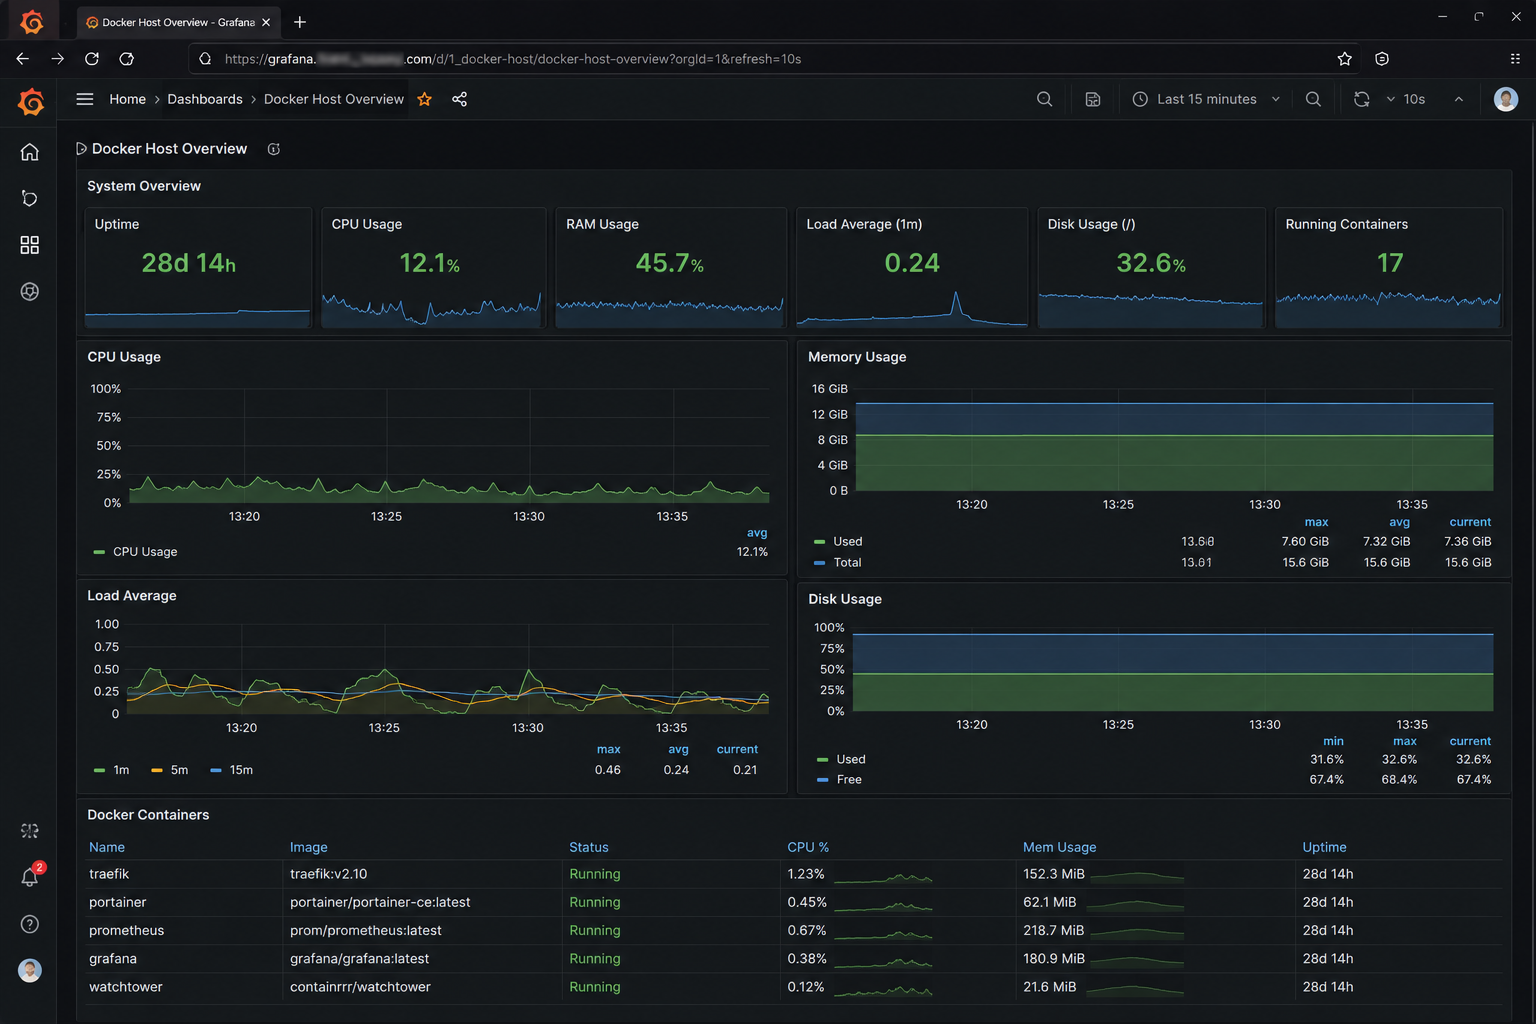1536x1024 pixels.
Task: Select the traefik container name cell
Action: 109,874
